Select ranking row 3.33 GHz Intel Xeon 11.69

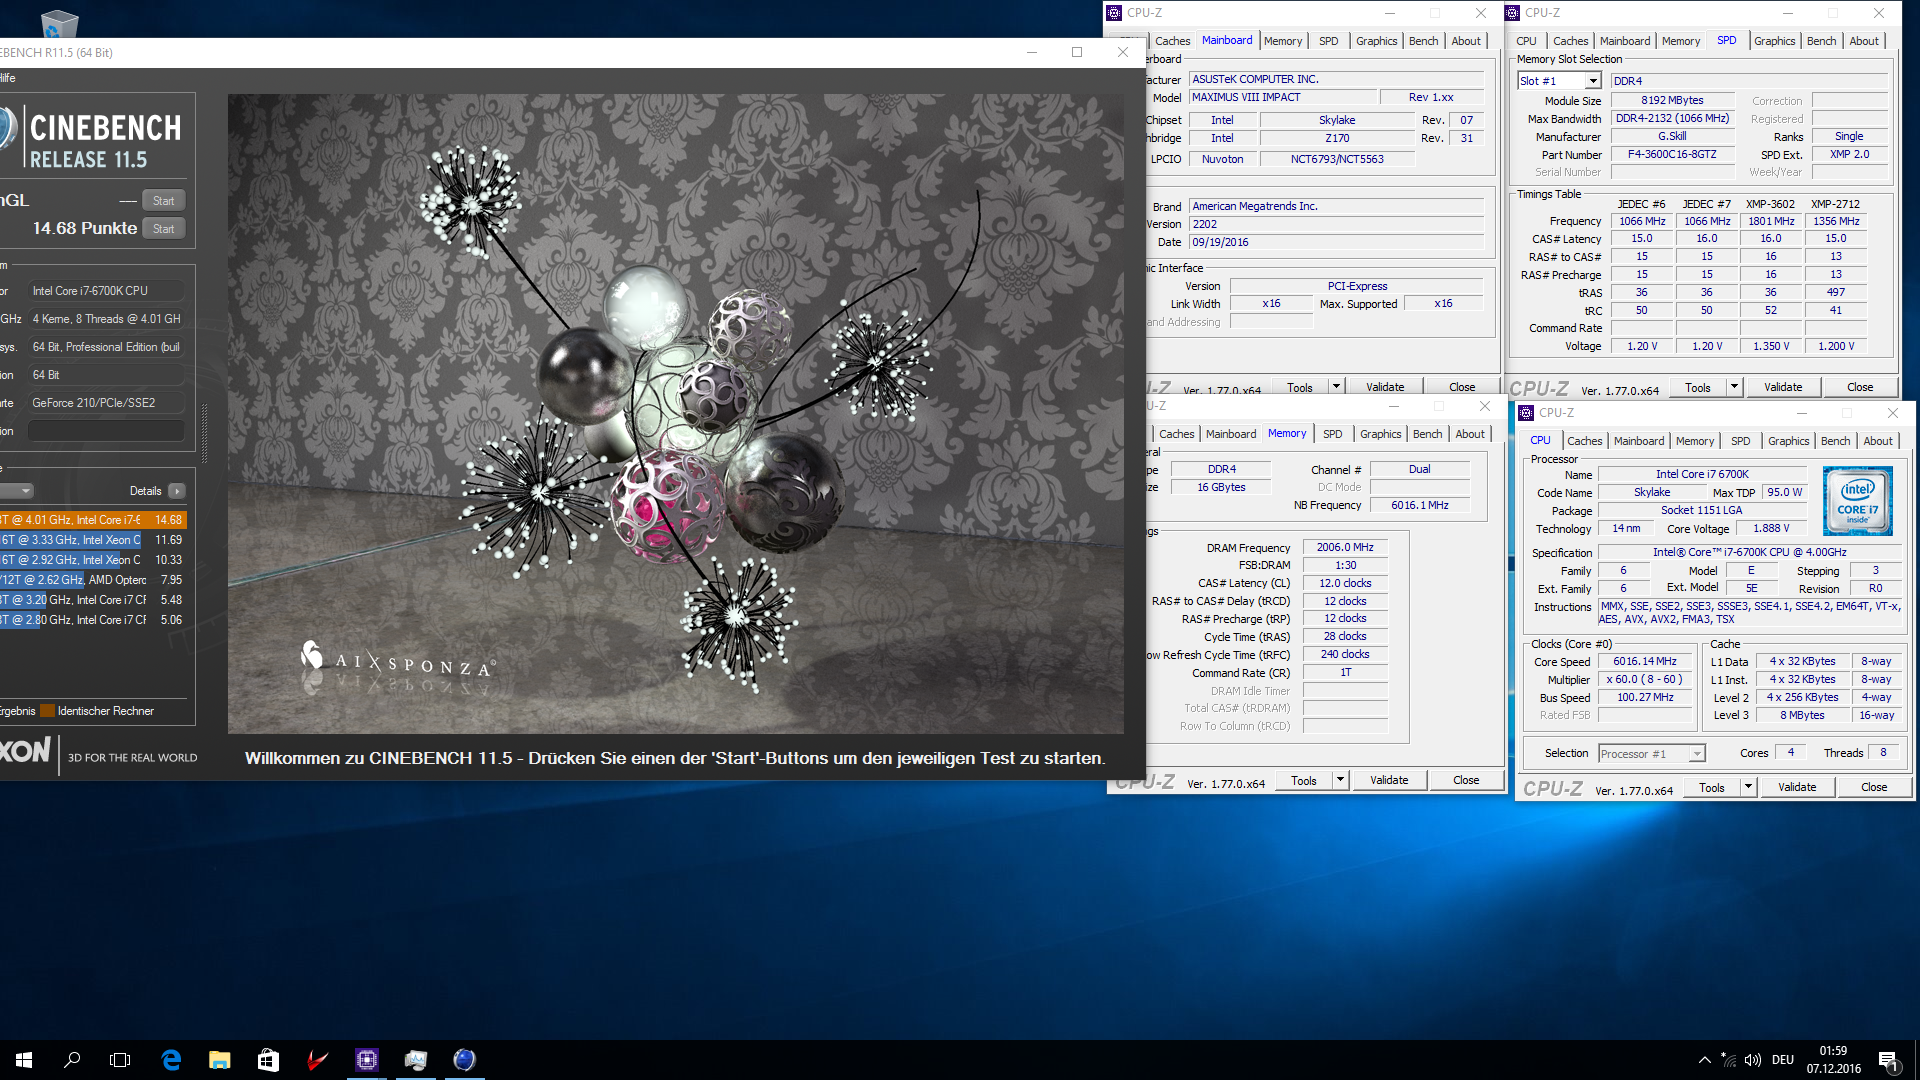click(93, 540)
